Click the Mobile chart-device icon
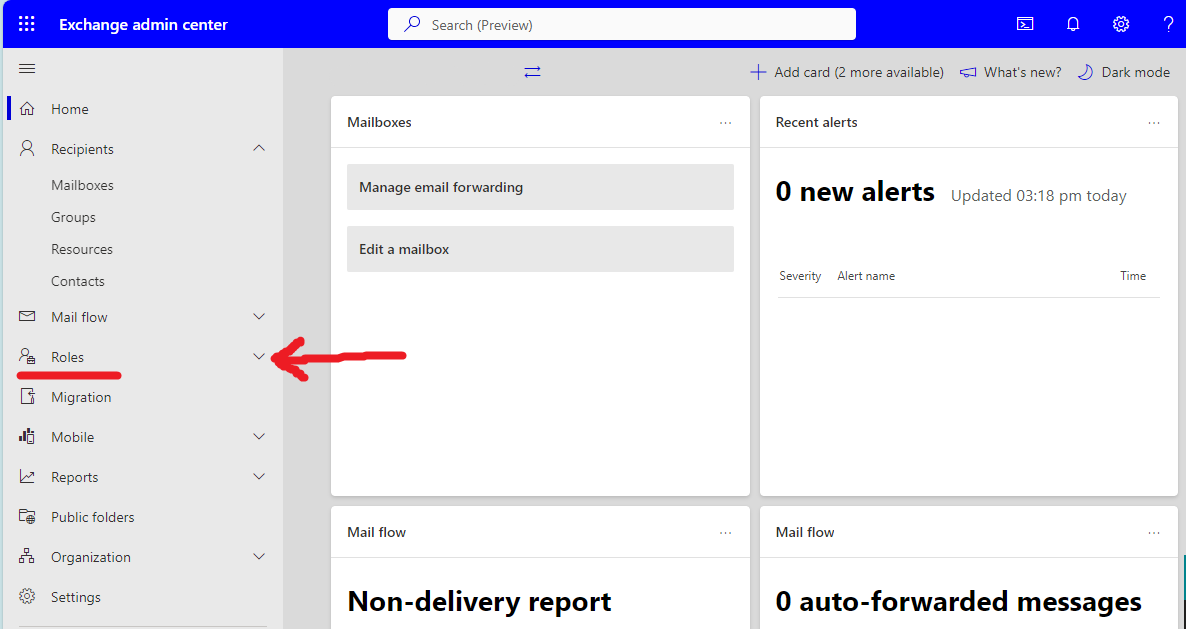This screenshot has height=629, width=1186. [x=27, y=436]
